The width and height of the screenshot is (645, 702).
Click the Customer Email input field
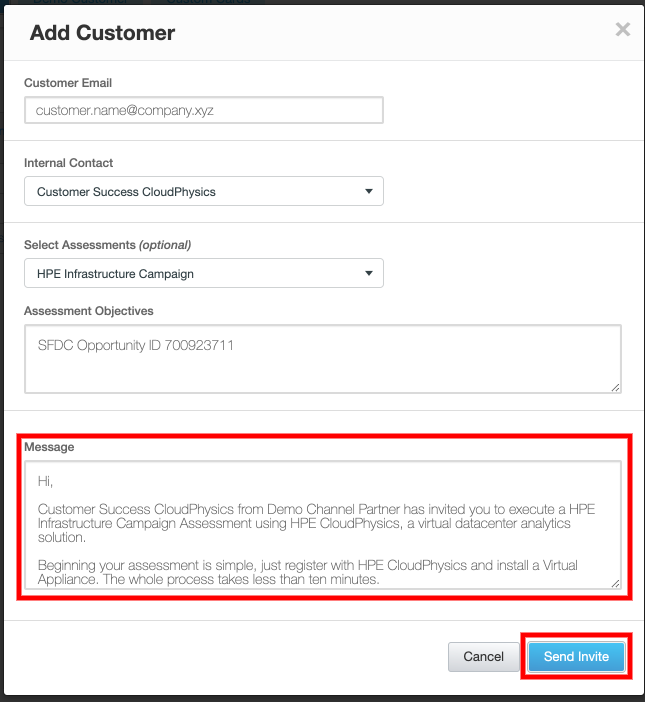pos(204,110)
